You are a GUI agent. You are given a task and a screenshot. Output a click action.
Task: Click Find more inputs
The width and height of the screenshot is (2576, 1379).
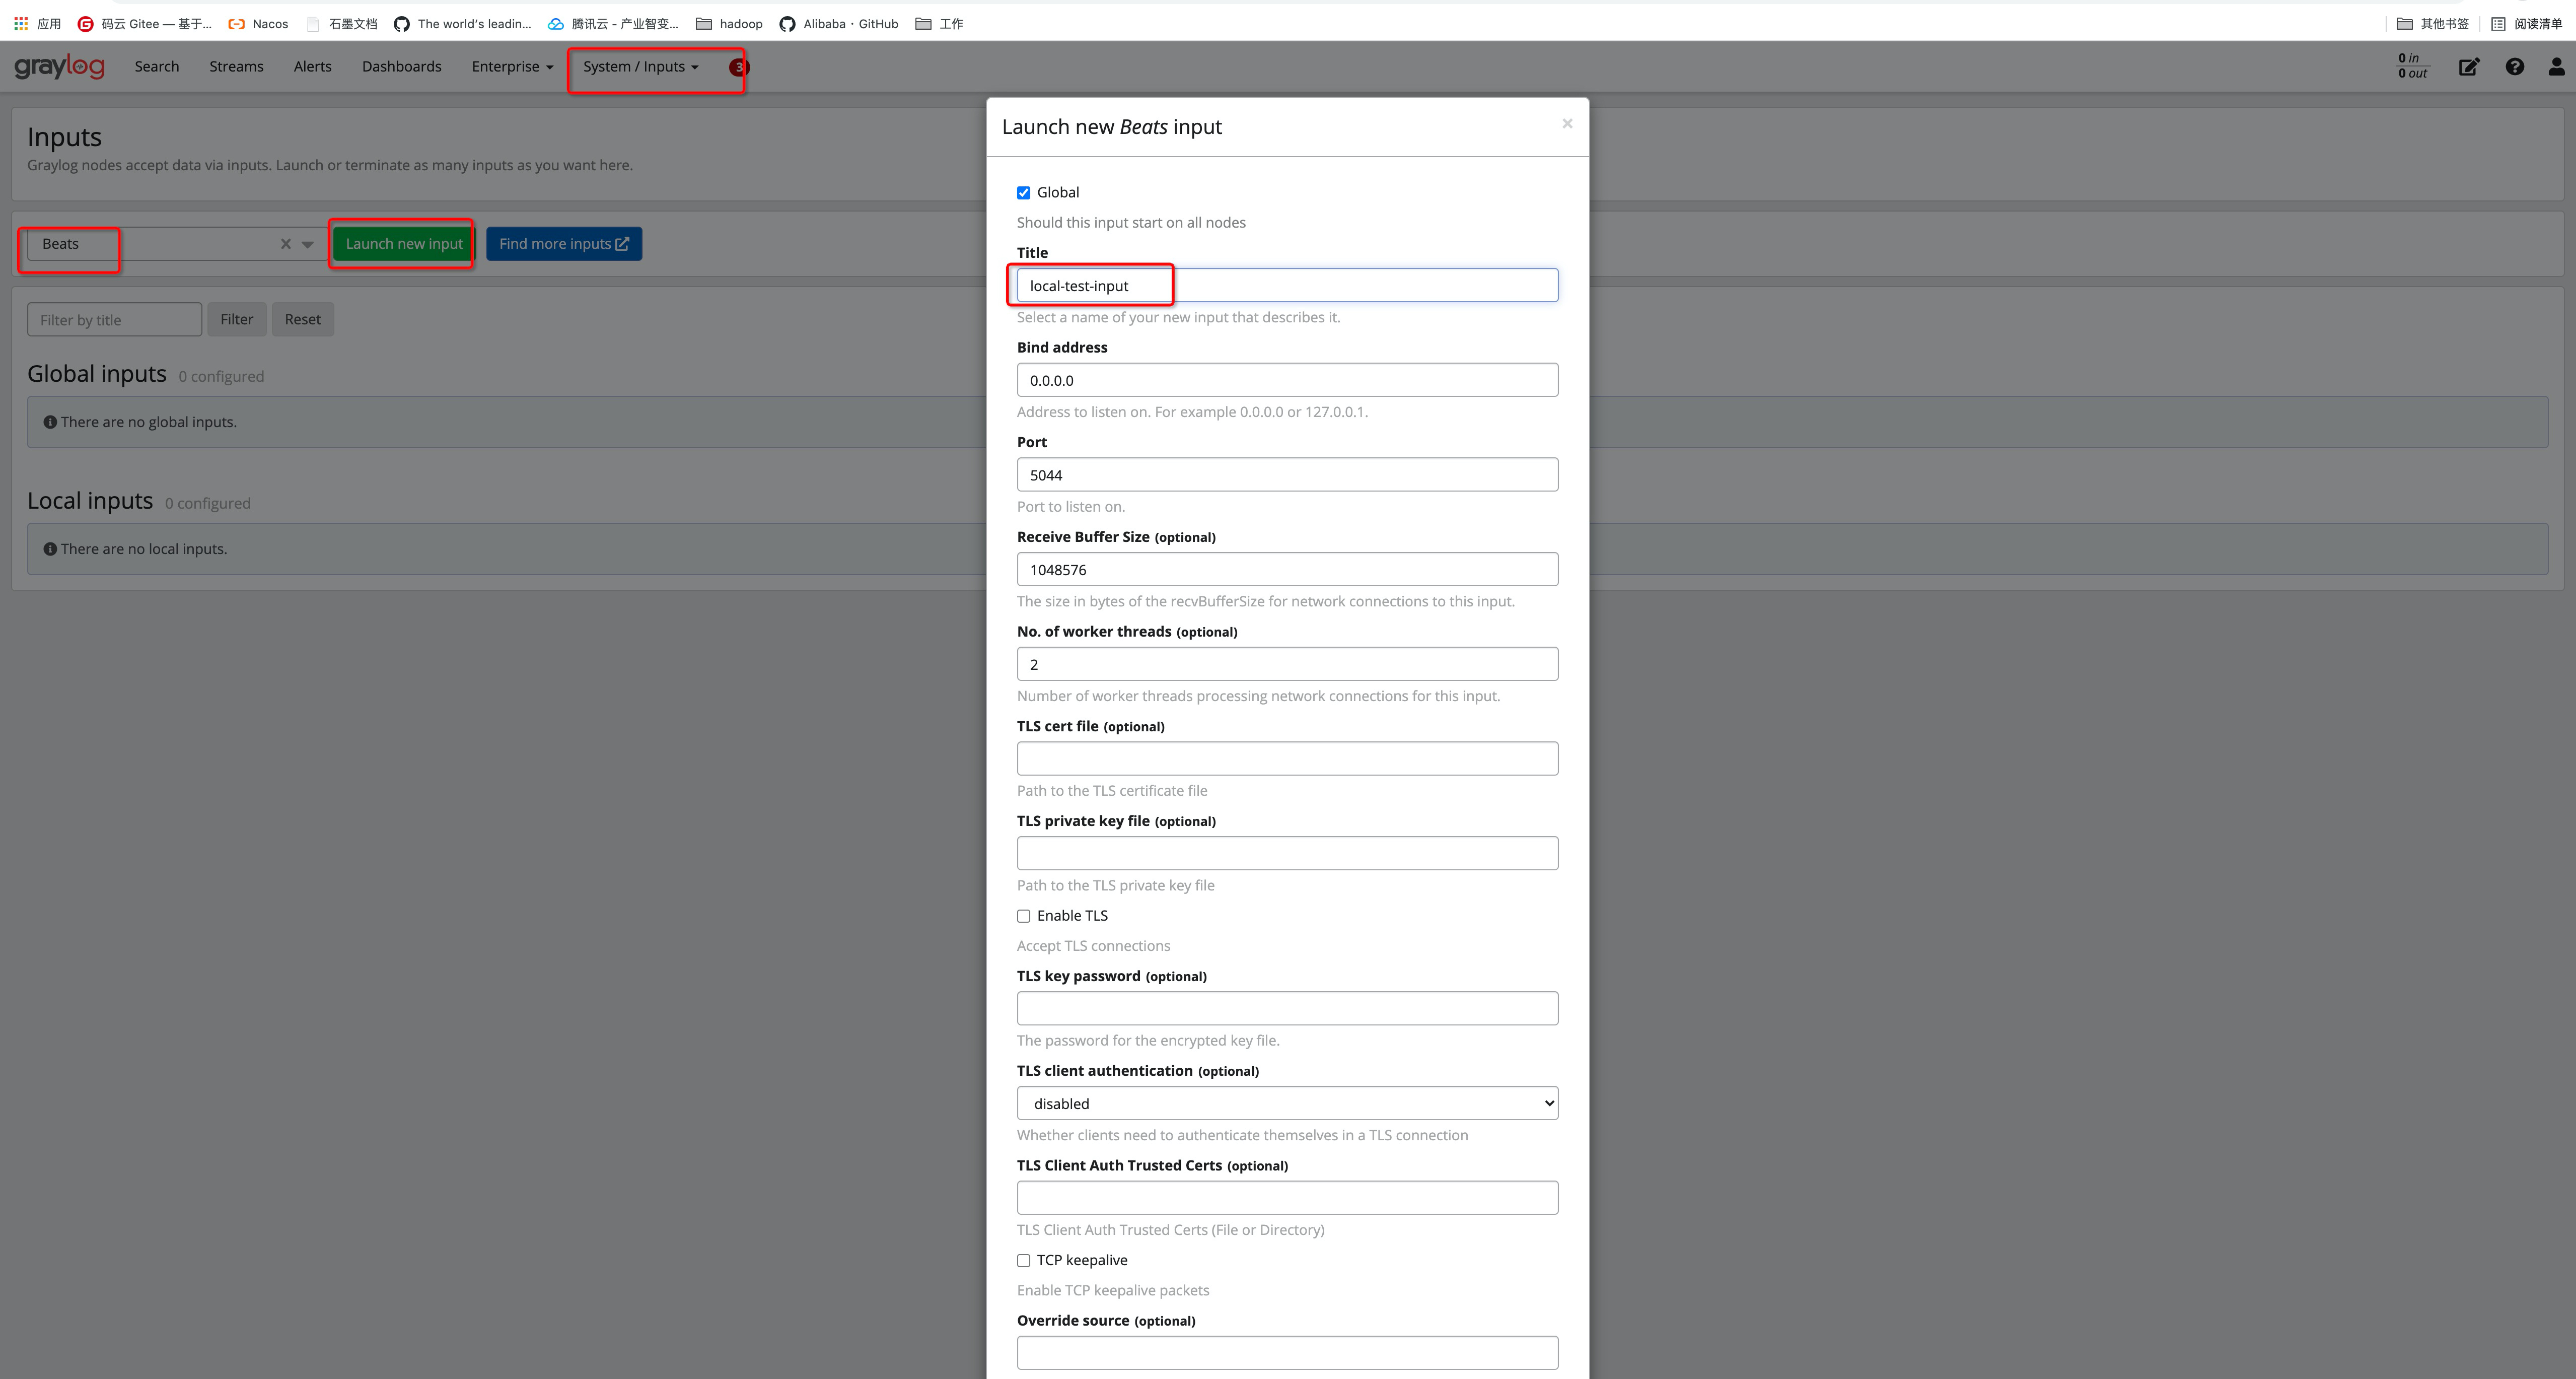point(563,243)
